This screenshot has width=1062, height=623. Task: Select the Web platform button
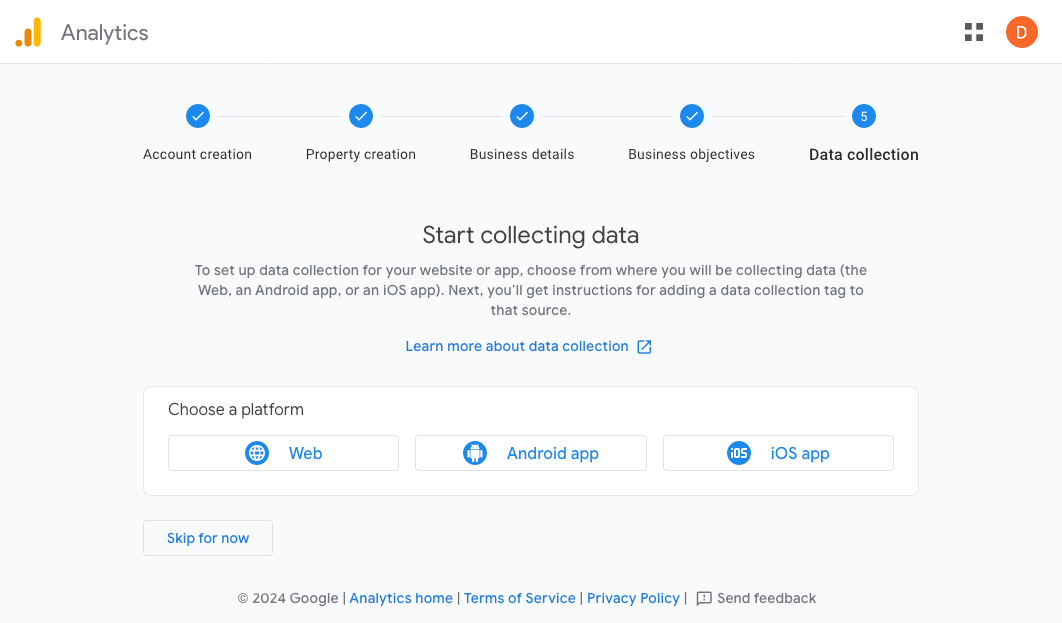pos(283,453)
